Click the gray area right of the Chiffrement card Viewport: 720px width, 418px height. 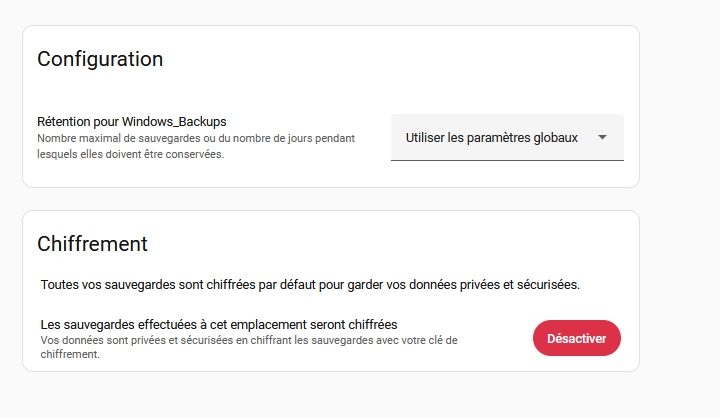(680, 290)
